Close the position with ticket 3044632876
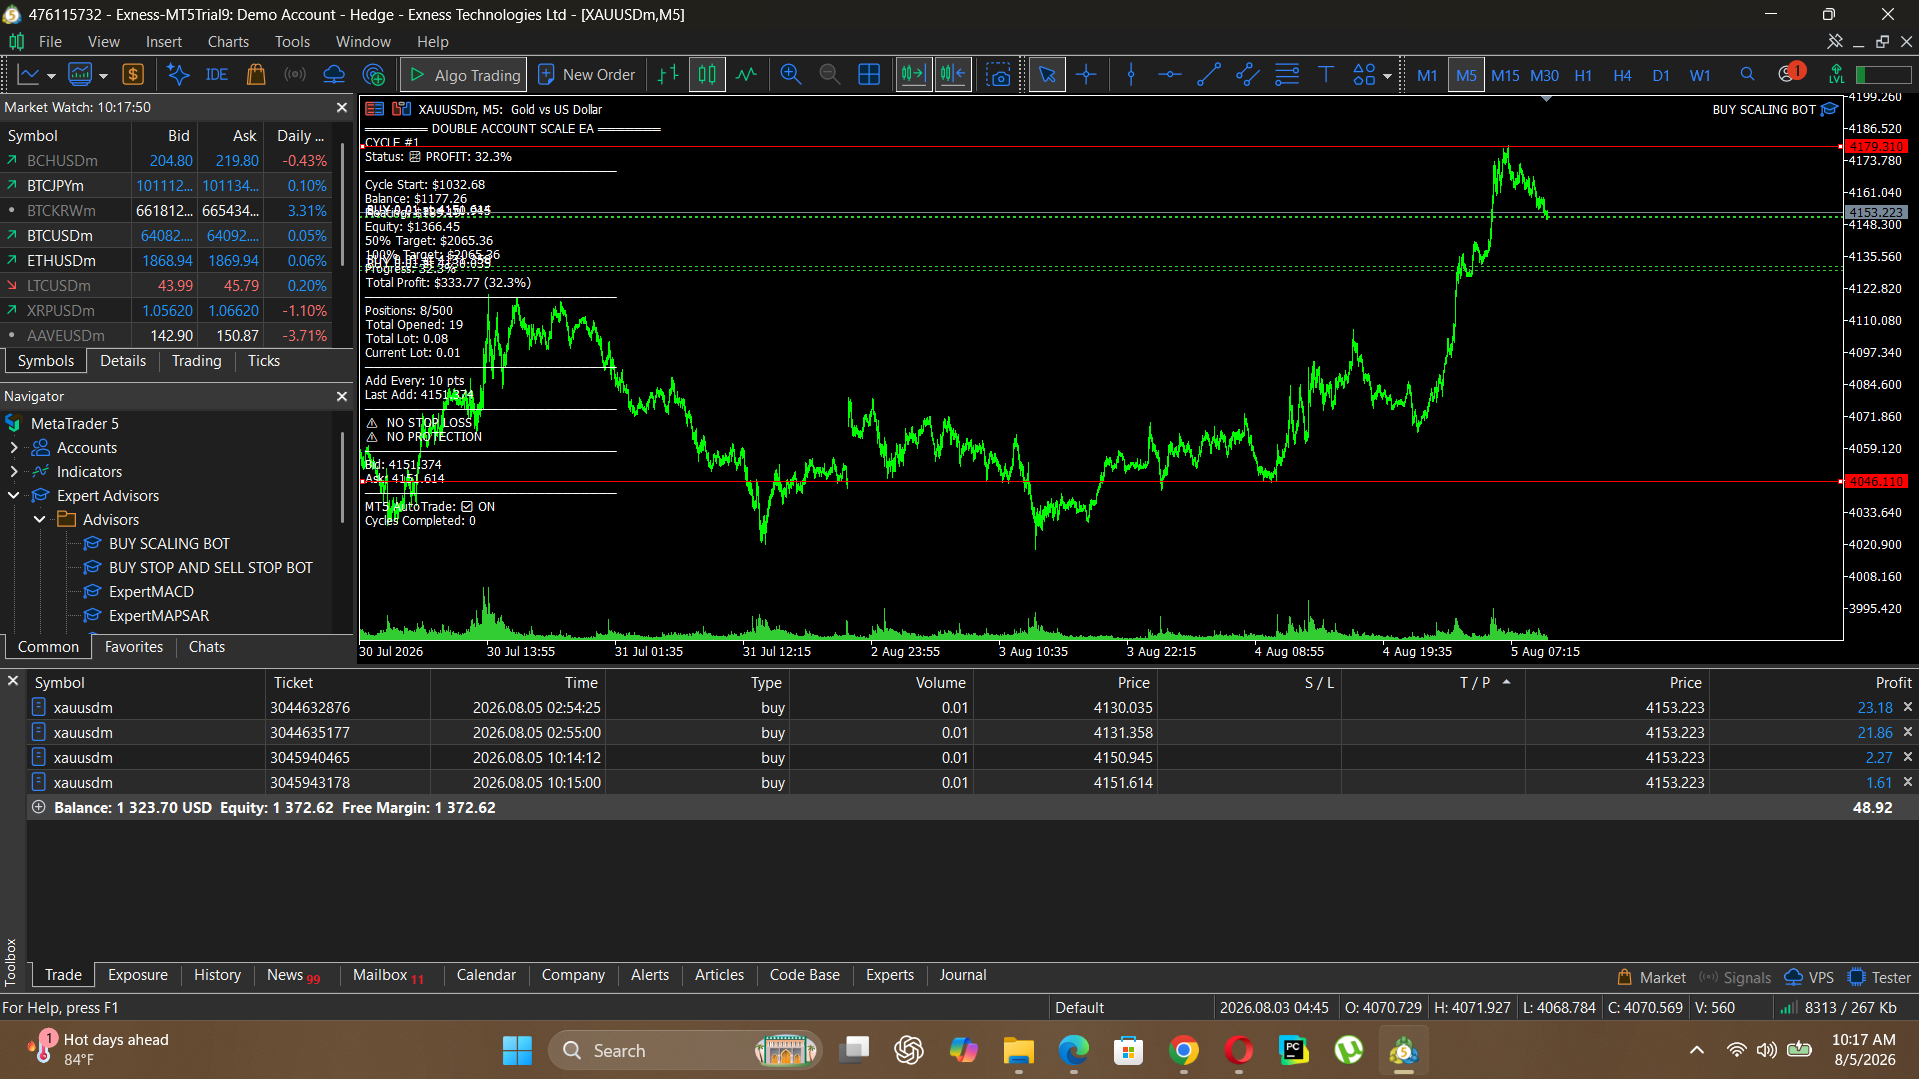The height and width of the screenshot is (1079, 1919). click(x=1907, y=707)
